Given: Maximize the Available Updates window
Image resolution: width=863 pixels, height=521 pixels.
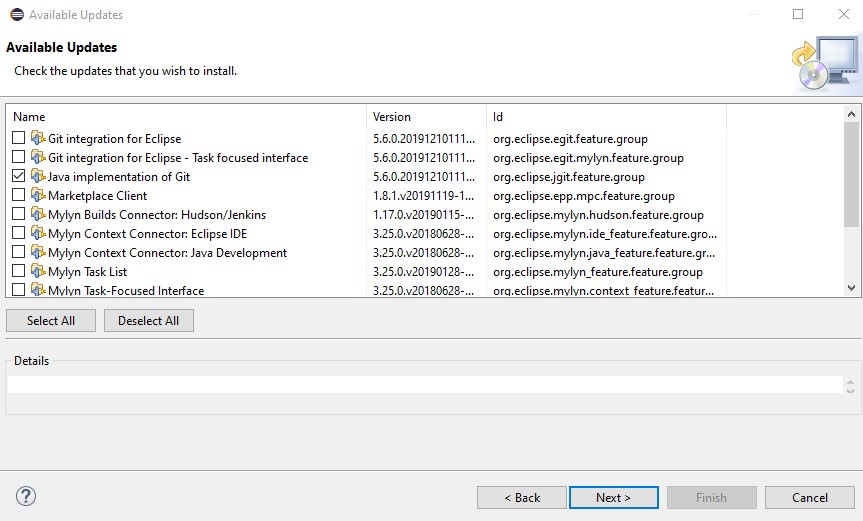Looking at the screenshot, I should click(x=798, y=14).
